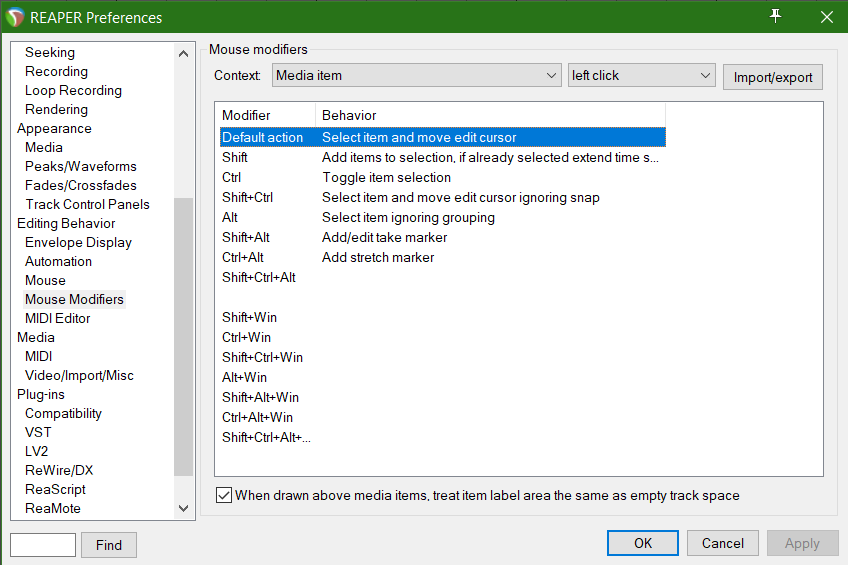Select Ctrl+Alt Add stretch marker row

click(442, 257)
